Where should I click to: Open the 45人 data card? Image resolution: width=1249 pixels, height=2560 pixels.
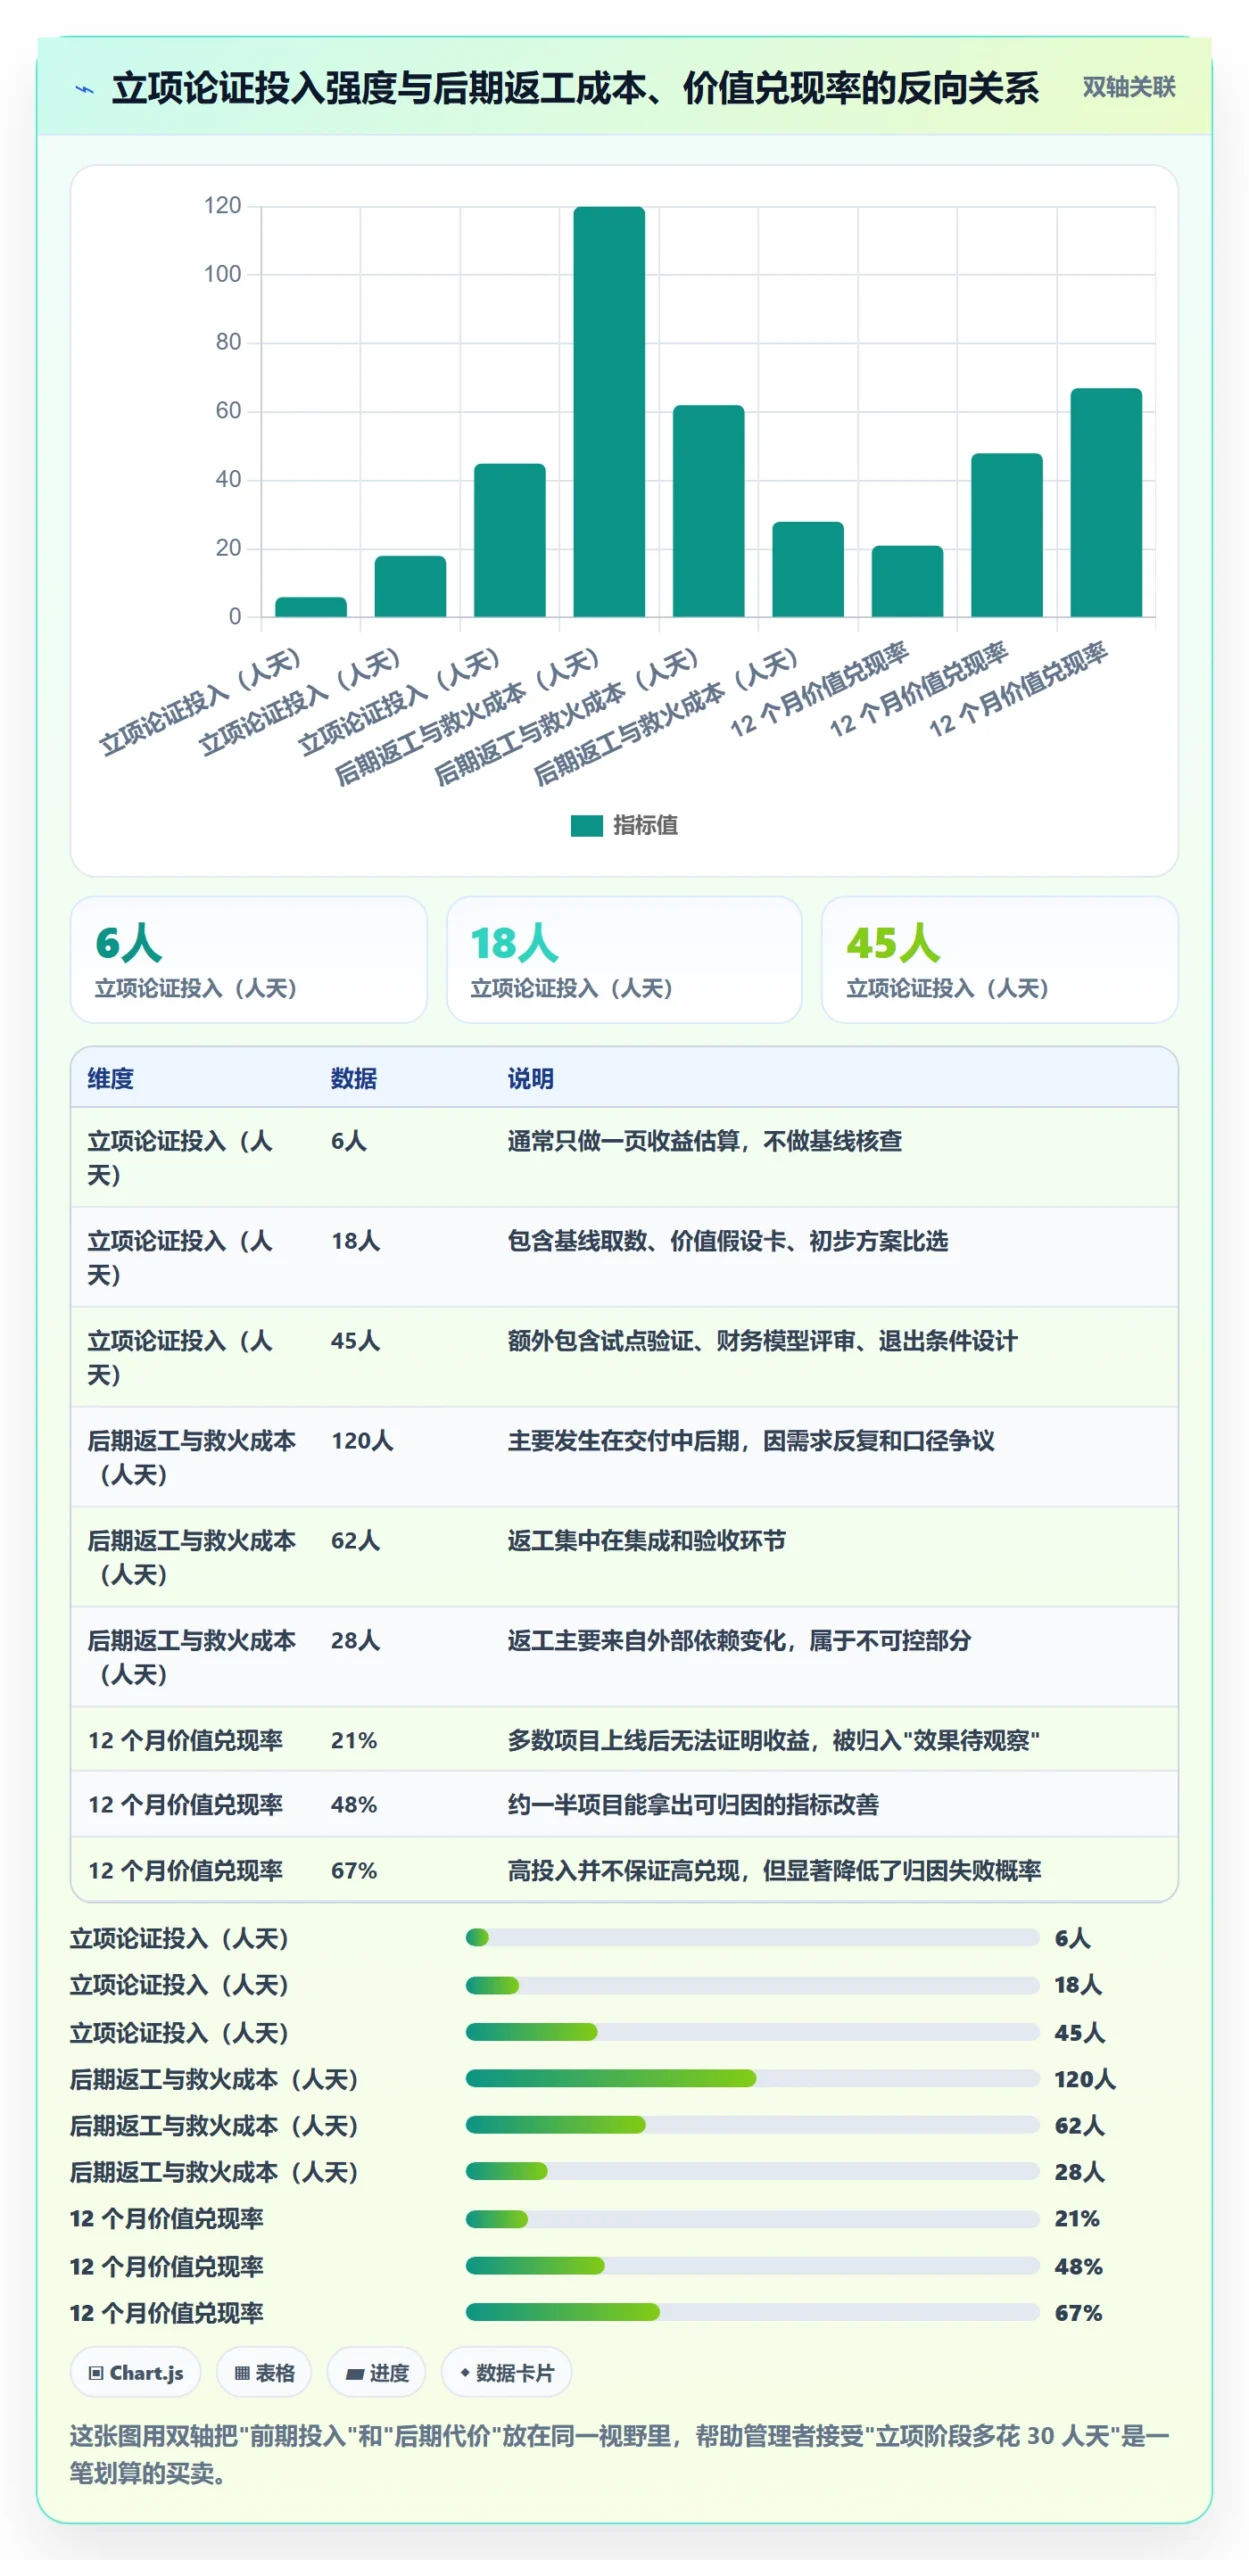1000,959
